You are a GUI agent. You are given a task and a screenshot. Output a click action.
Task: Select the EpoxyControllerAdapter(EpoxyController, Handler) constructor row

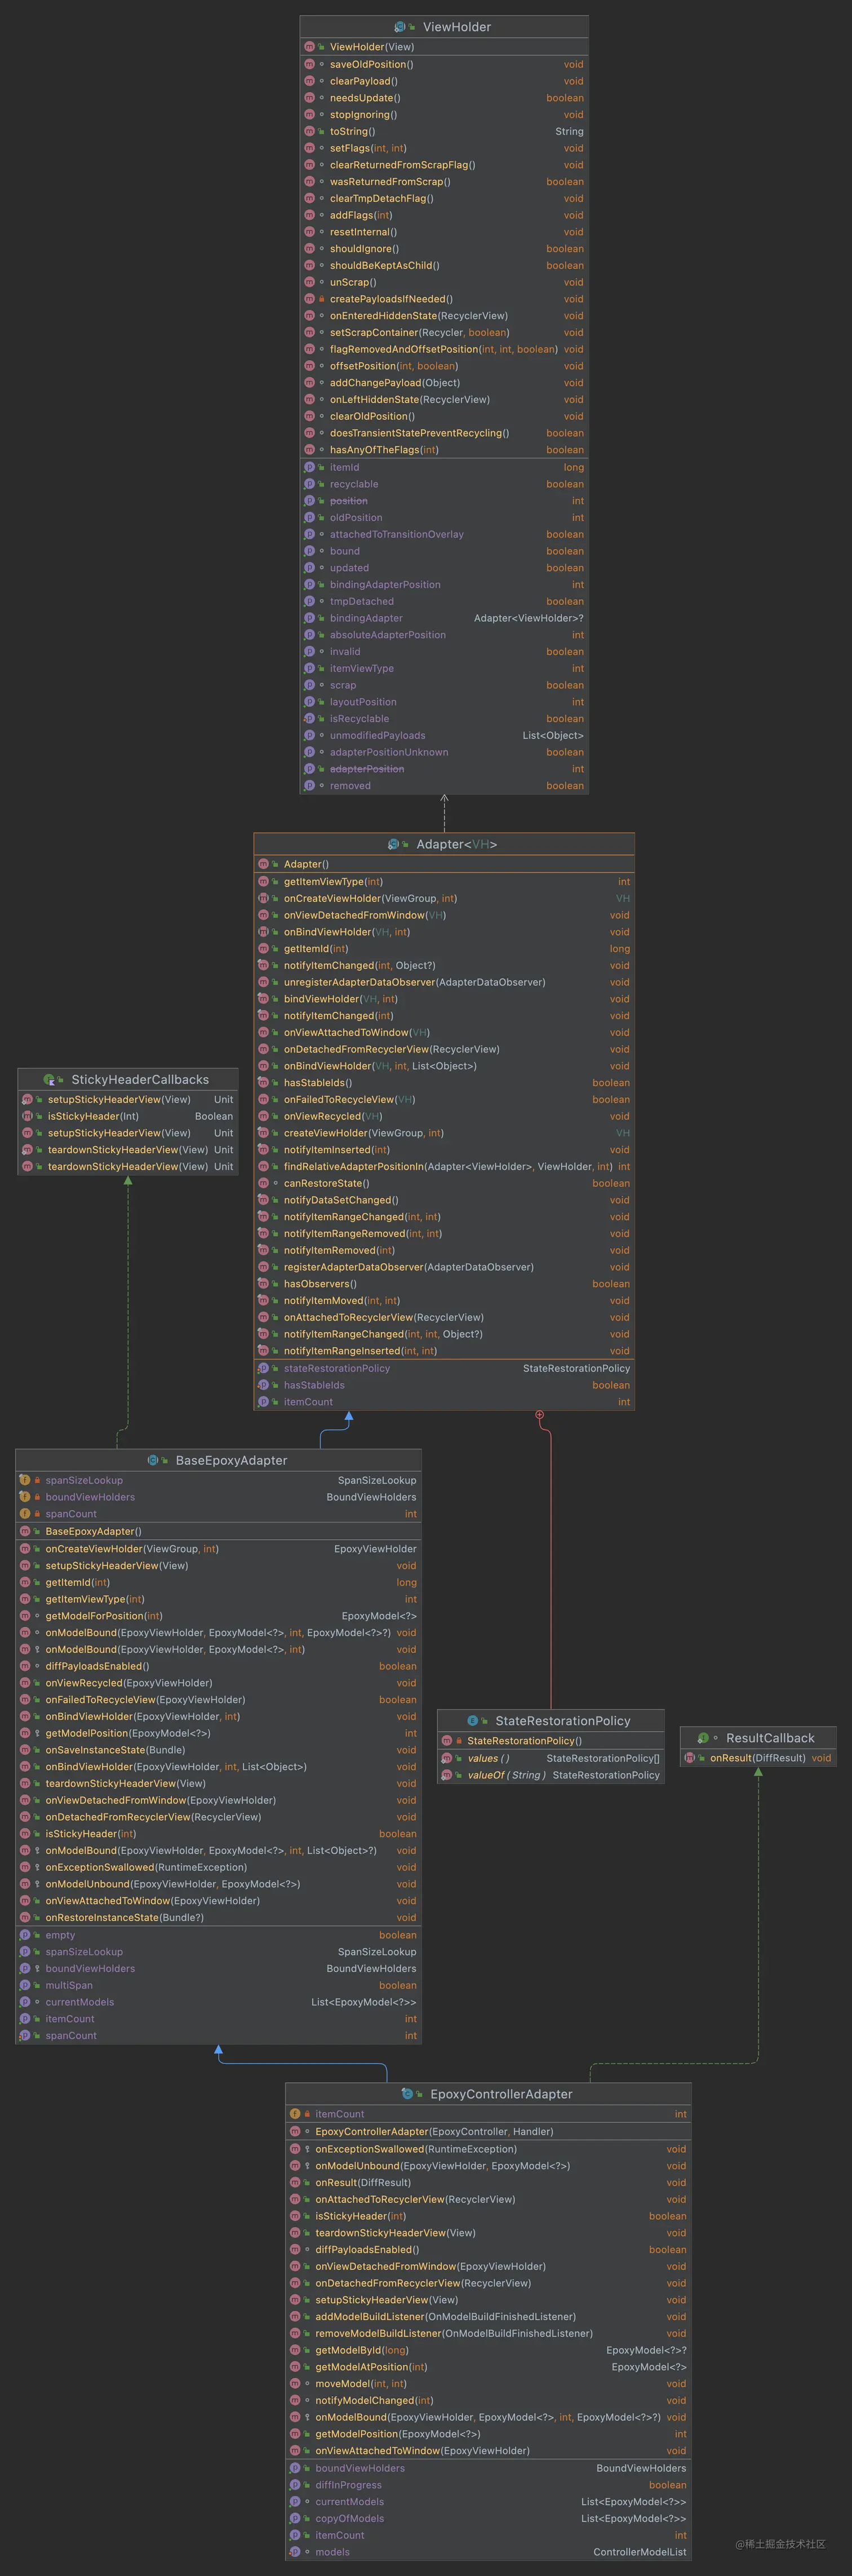488,2131
